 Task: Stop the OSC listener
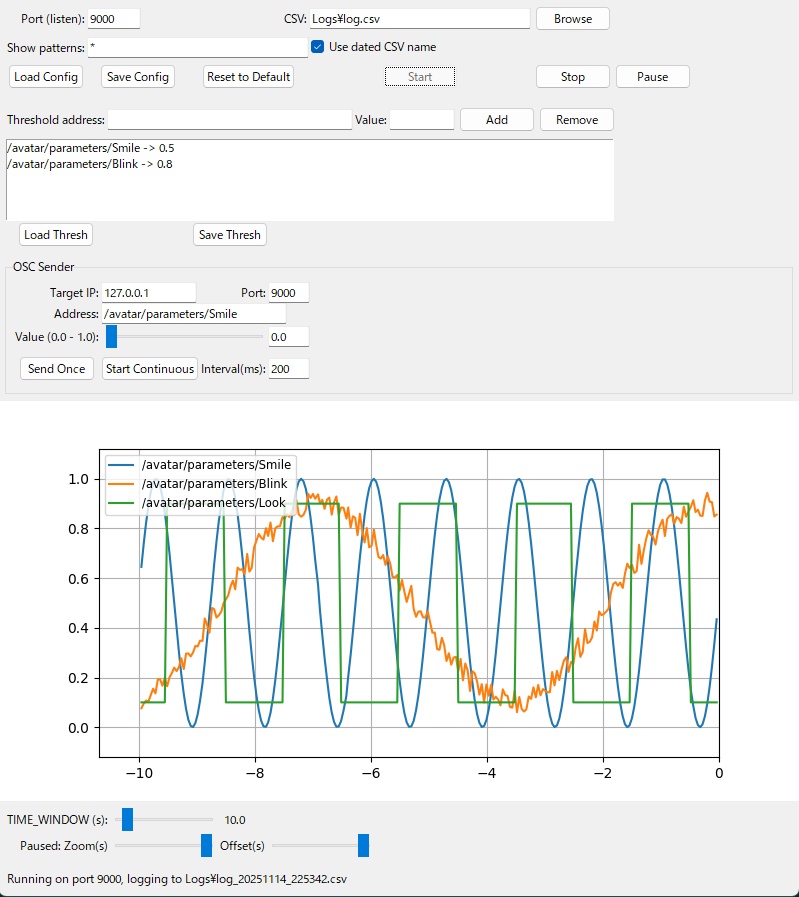click(572, 77)
